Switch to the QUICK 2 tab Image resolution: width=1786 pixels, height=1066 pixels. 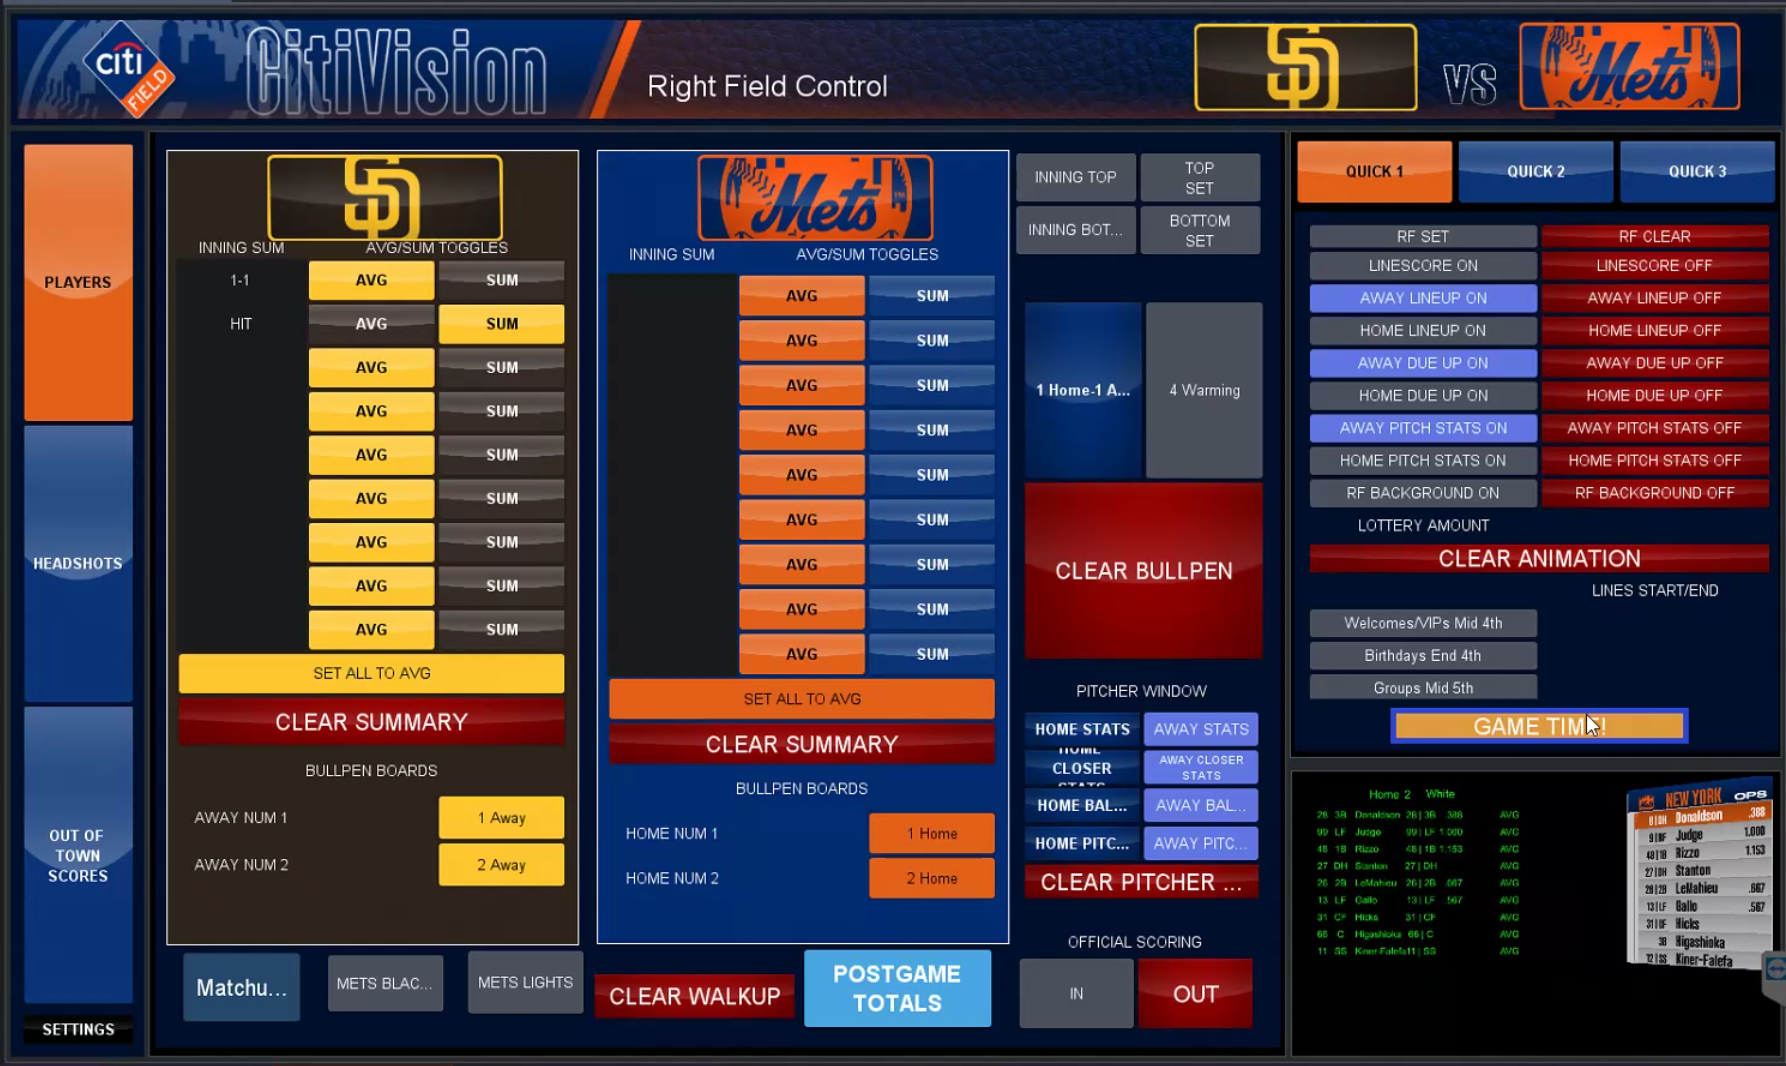tap(1535, 172)
